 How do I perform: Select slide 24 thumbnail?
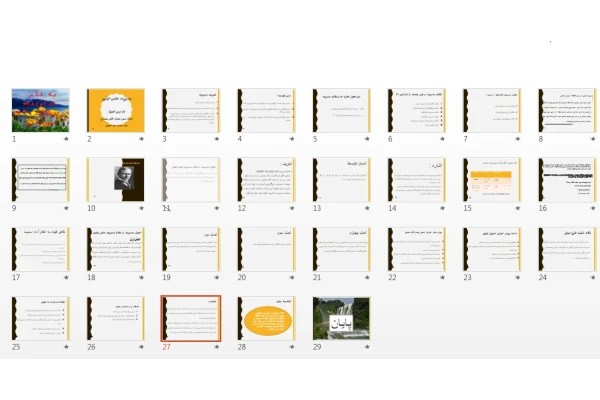click(567, 249)
